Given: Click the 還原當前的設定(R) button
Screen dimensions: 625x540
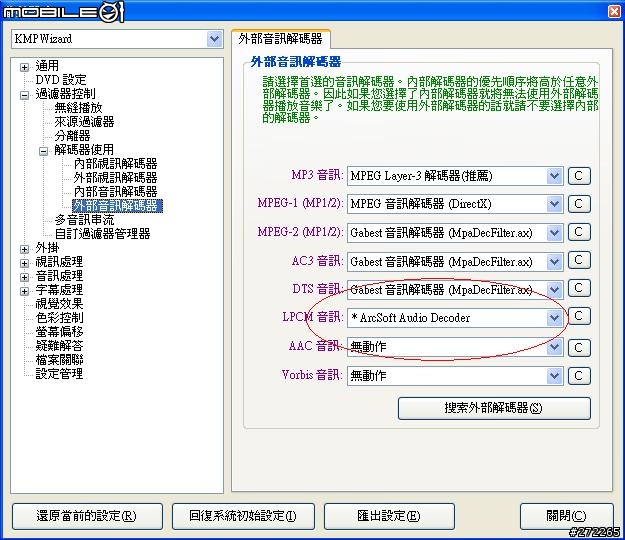Looking at the screenshot, I should pos(87,516).
